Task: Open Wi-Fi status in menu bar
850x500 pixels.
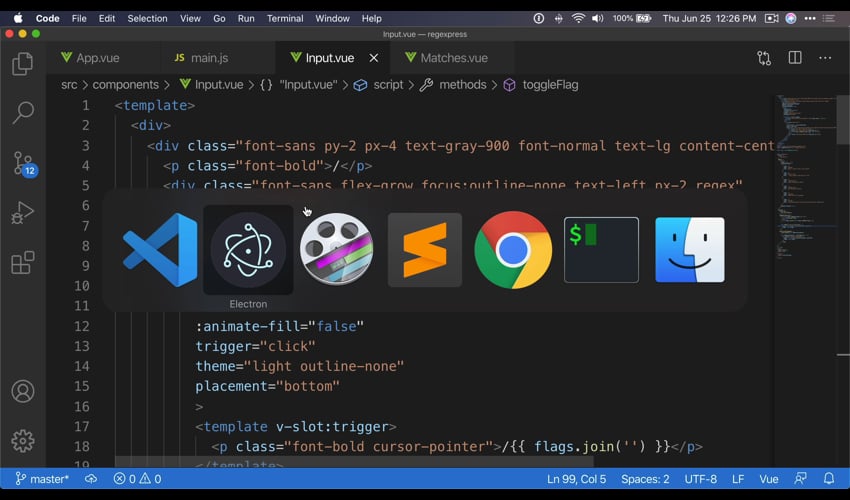Action: (578, 18)
